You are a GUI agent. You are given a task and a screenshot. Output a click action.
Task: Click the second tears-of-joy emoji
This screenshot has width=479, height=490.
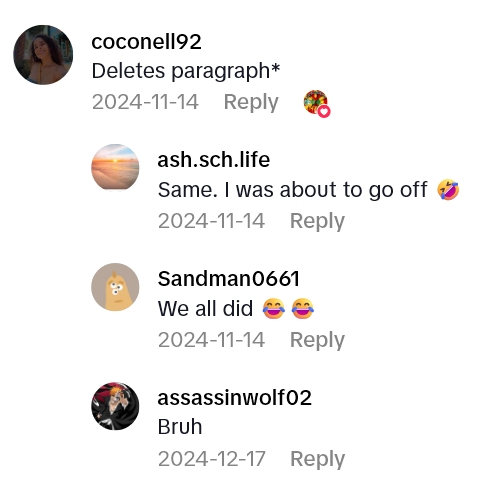click(303, 309)
